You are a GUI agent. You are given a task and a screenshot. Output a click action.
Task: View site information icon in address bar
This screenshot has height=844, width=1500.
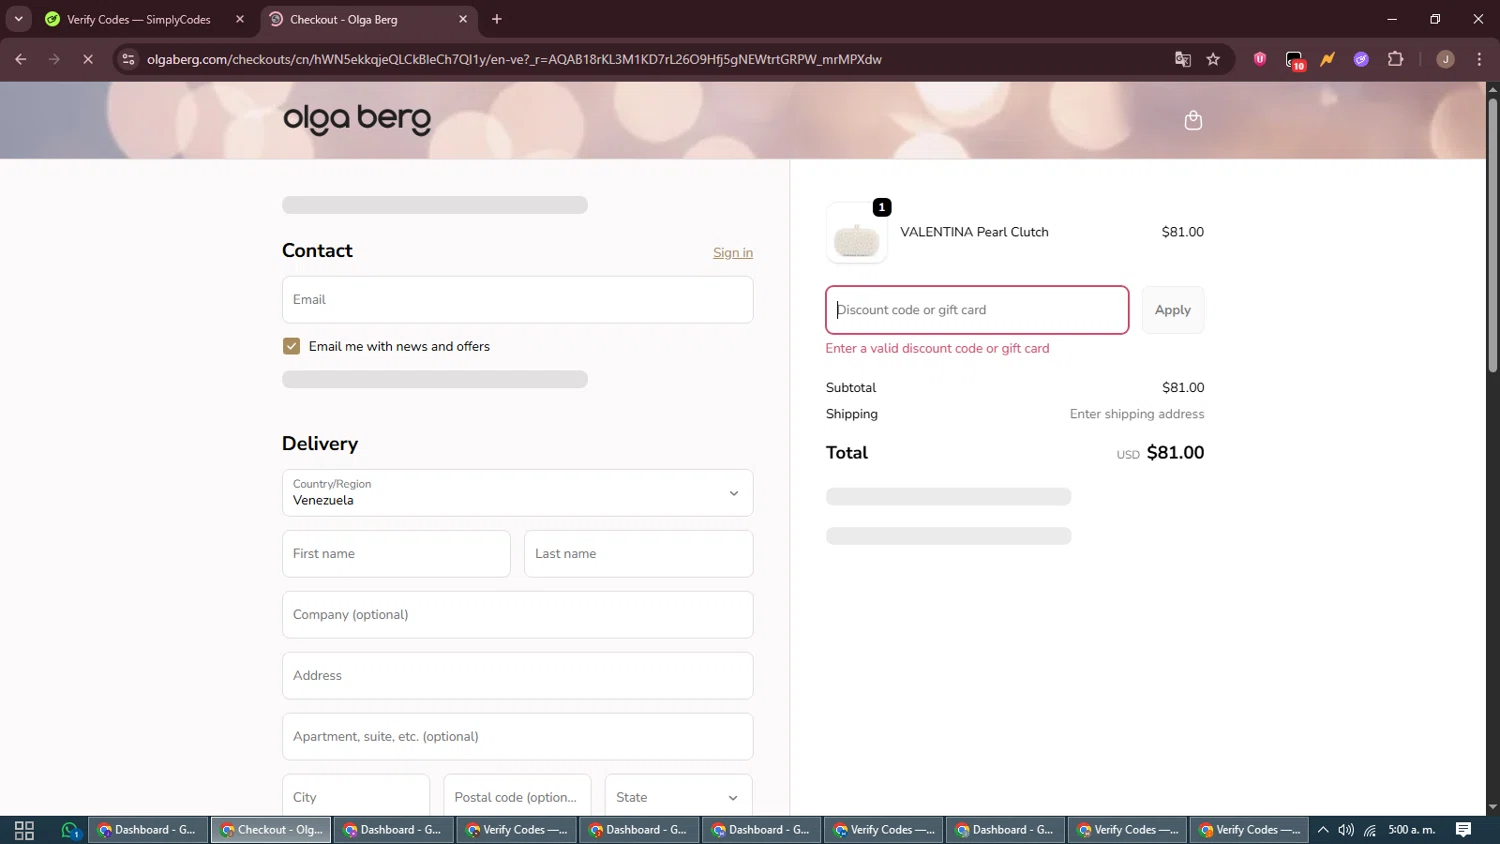[128, 59]
